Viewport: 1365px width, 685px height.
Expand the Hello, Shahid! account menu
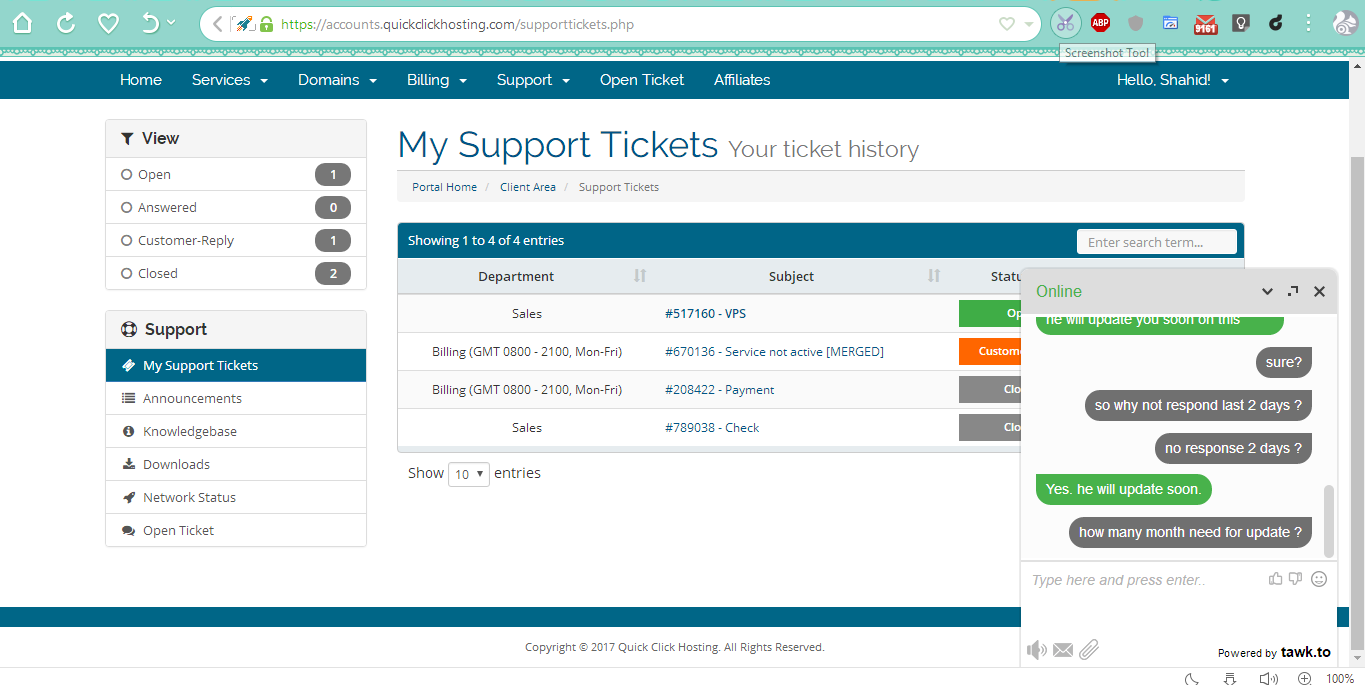[x=1173, y=80]
